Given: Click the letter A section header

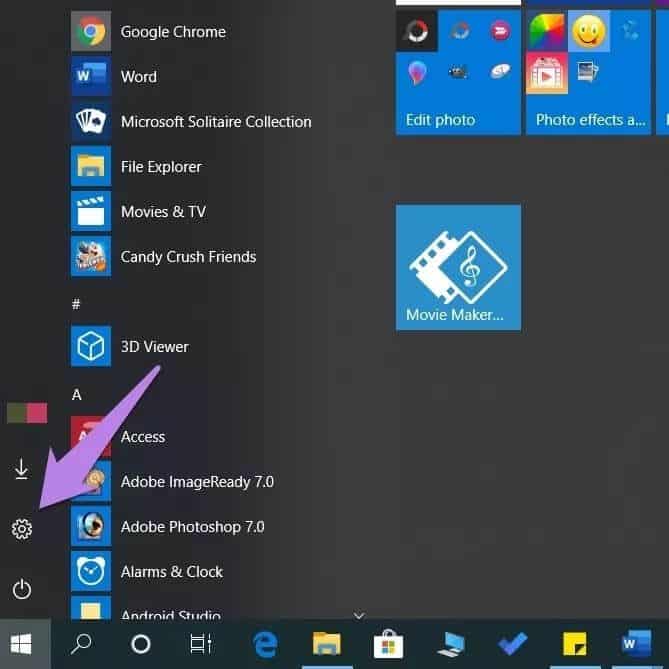Looking at the screenshot, I should click(x=77, y=395).
